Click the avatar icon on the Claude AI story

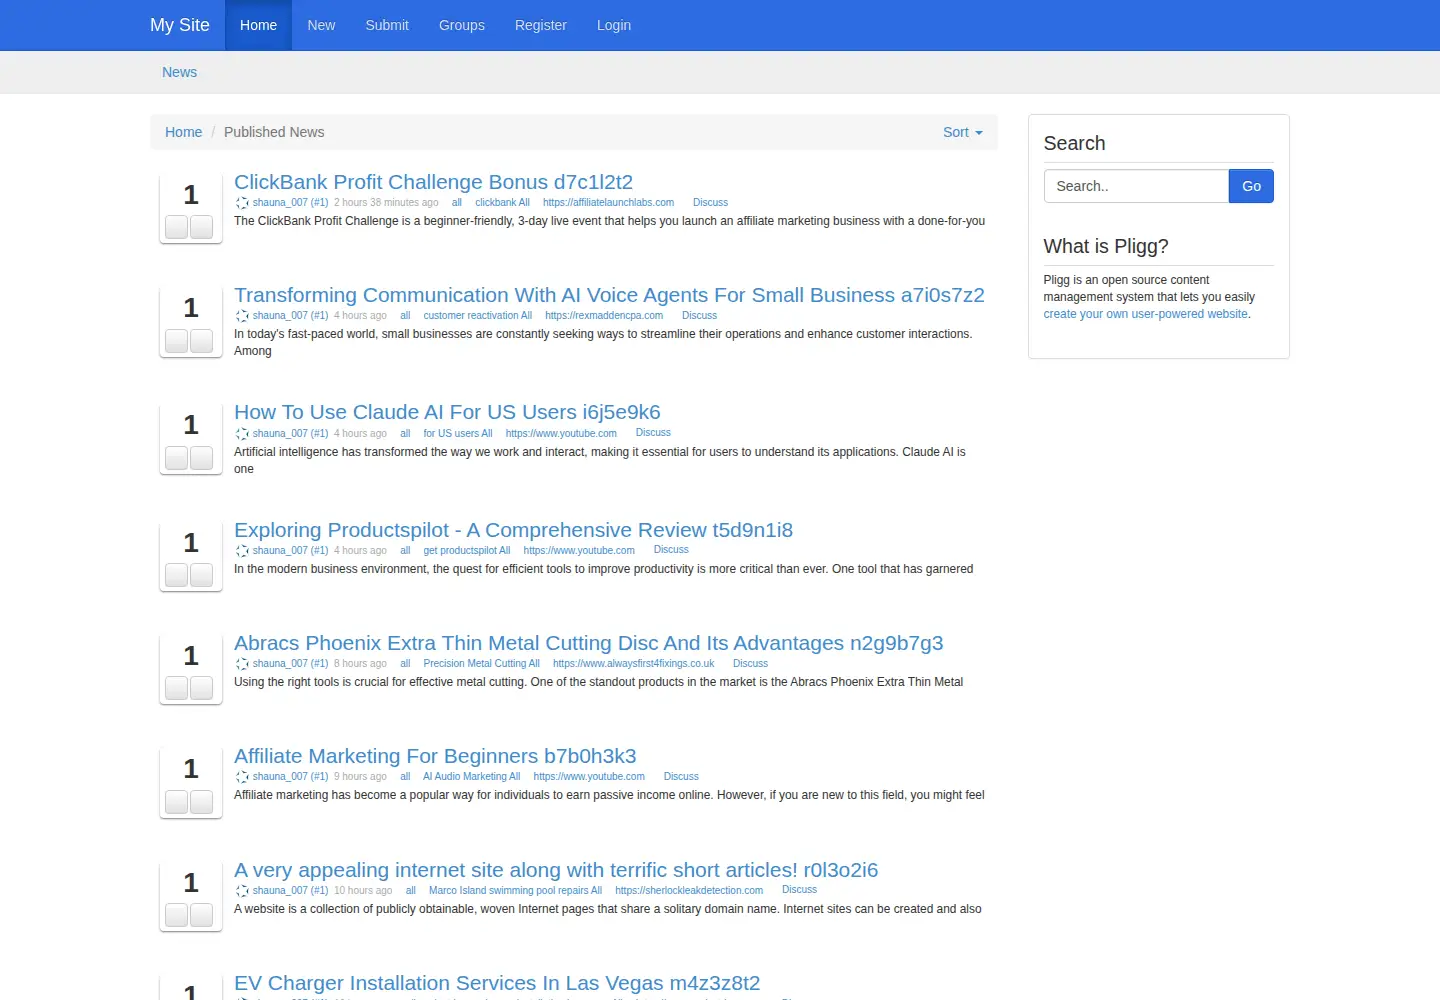point(242,434)
